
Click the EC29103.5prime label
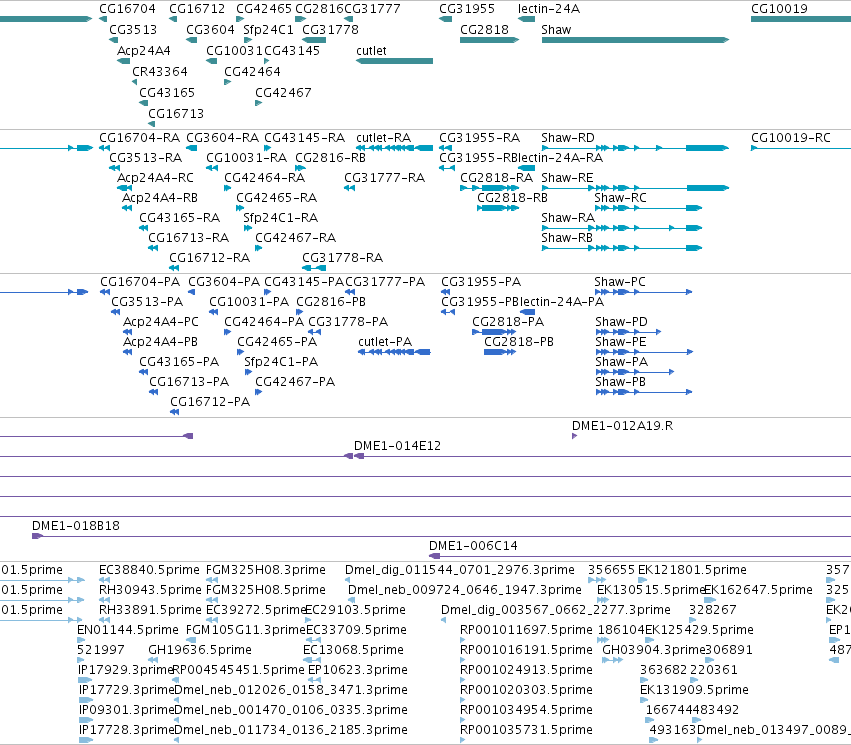click(355, 610)
